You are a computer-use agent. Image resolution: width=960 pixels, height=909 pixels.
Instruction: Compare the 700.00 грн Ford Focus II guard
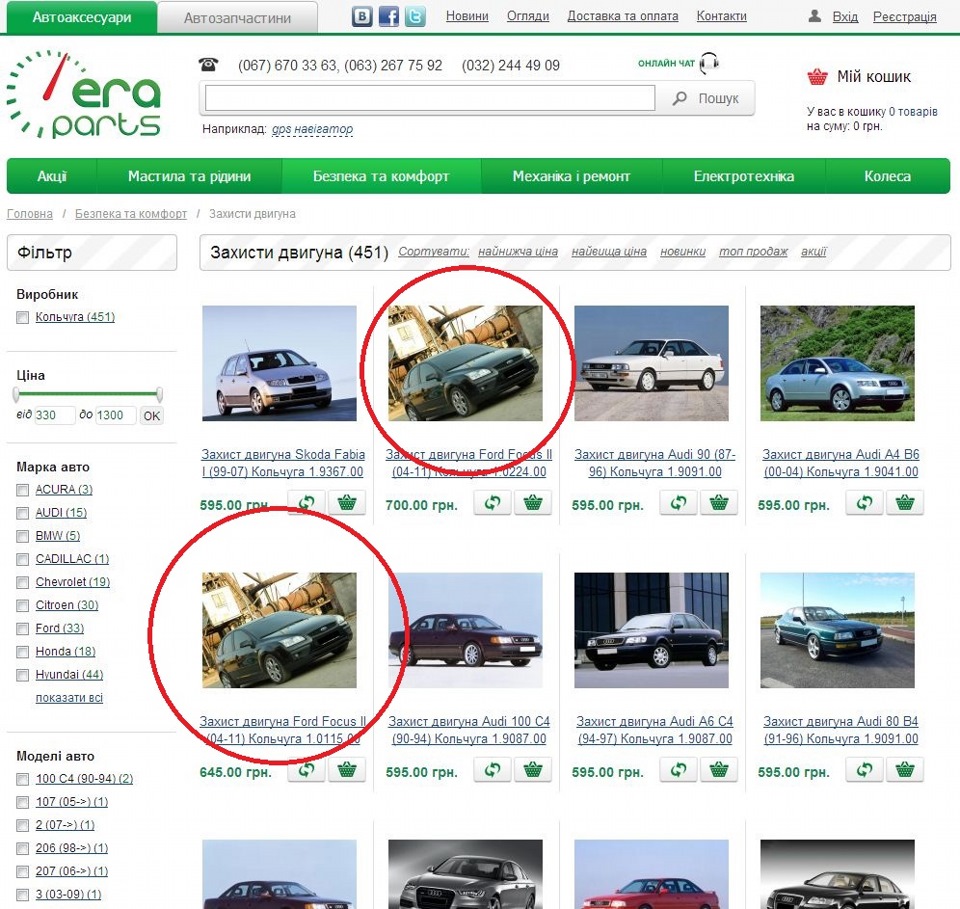coord(492,503)
